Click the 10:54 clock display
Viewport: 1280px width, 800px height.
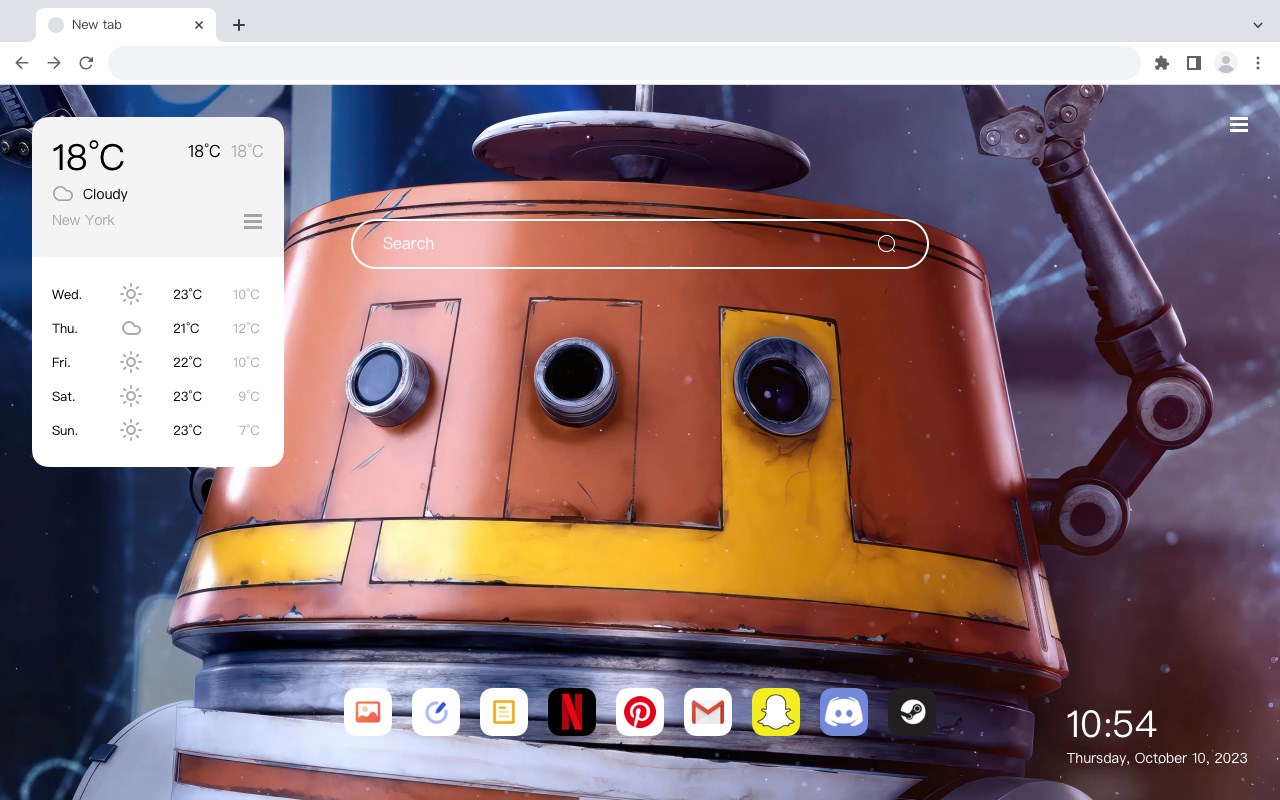[x=1111, y=724]
